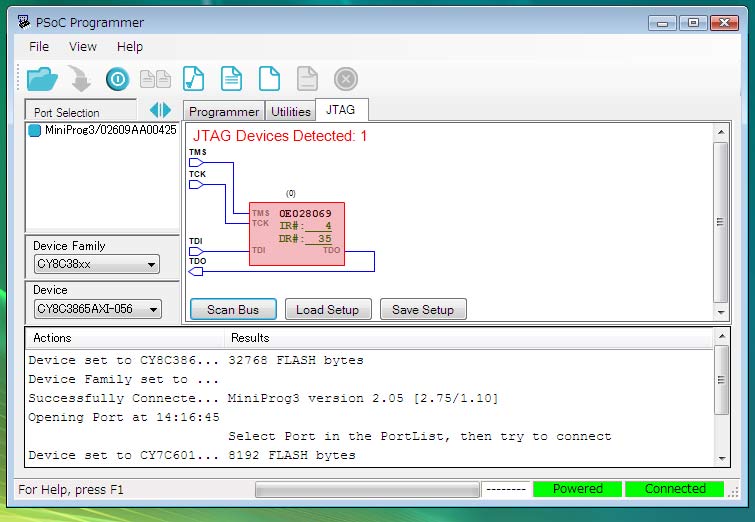Image resolution: width=755 pixels, height=522 pixels.
Task: Select the JTAG tab
Action: coord(341,110)
